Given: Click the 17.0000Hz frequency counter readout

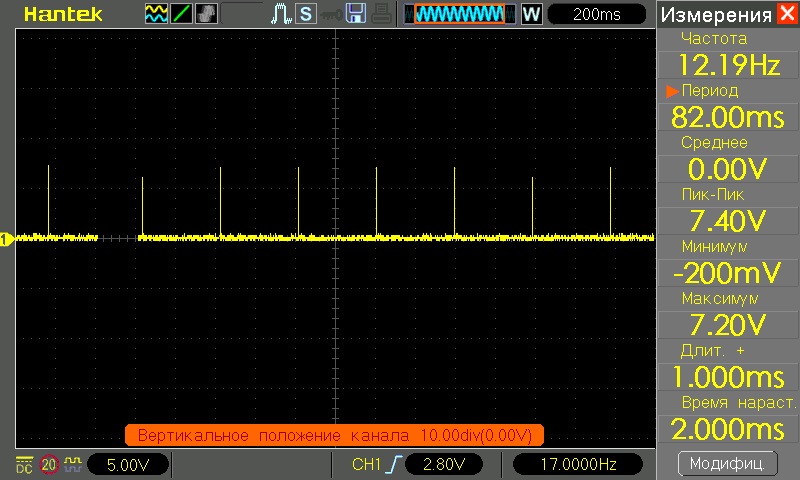Looking at the screenshot, I should click(578, 464).
